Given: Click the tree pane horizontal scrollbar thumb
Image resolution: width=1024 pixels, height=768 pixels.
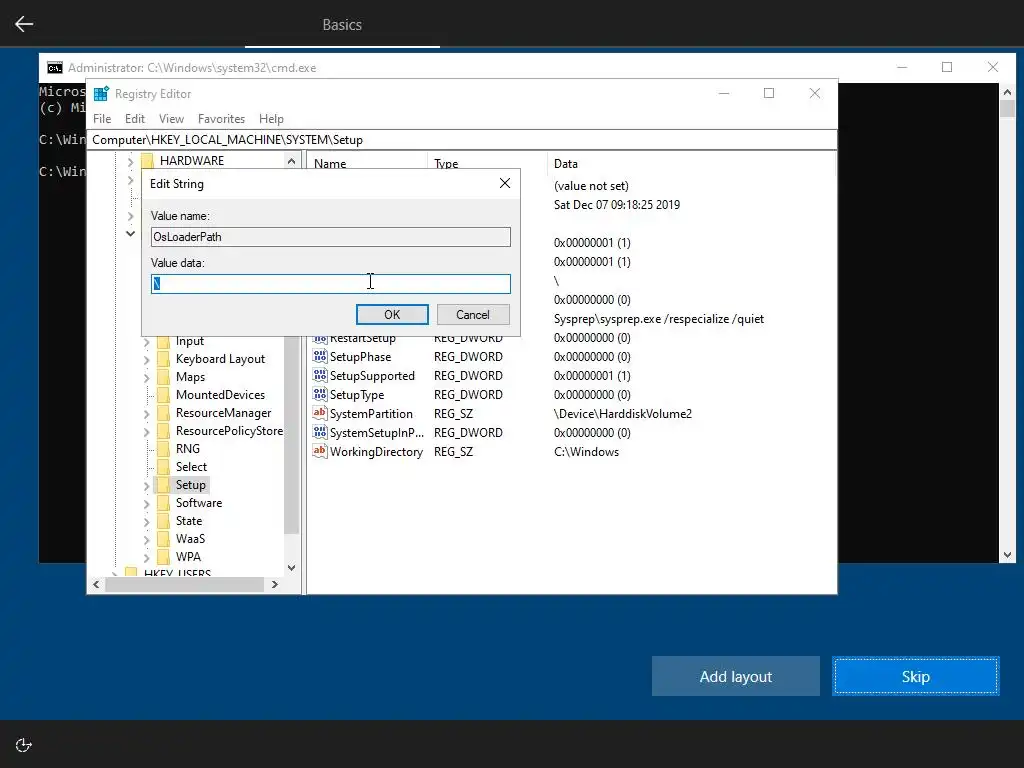Looking at the screenshot, I should (184, 584).
